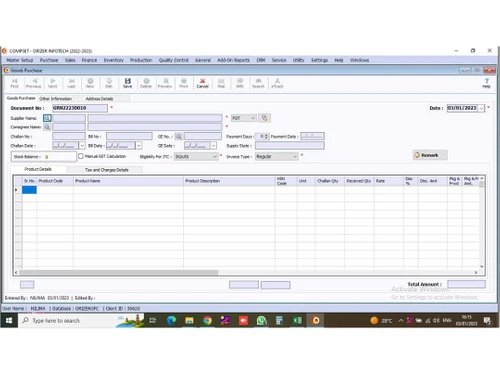Click the New document toolbar icon

(90, 83)
